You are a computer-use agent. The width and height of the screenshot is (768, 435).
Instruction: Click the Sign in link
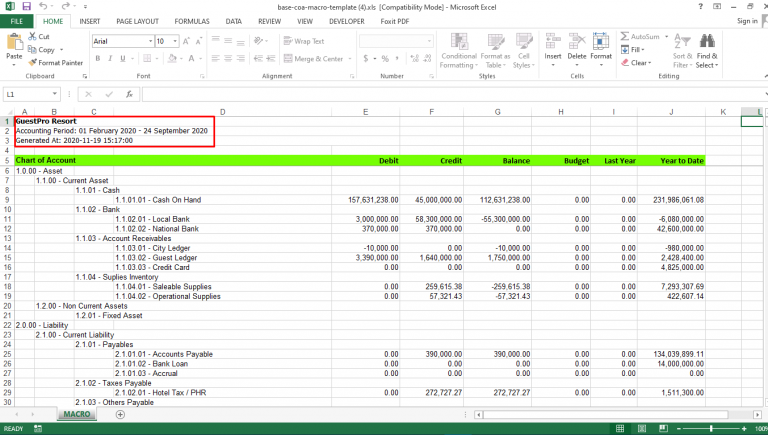(746, 20)
